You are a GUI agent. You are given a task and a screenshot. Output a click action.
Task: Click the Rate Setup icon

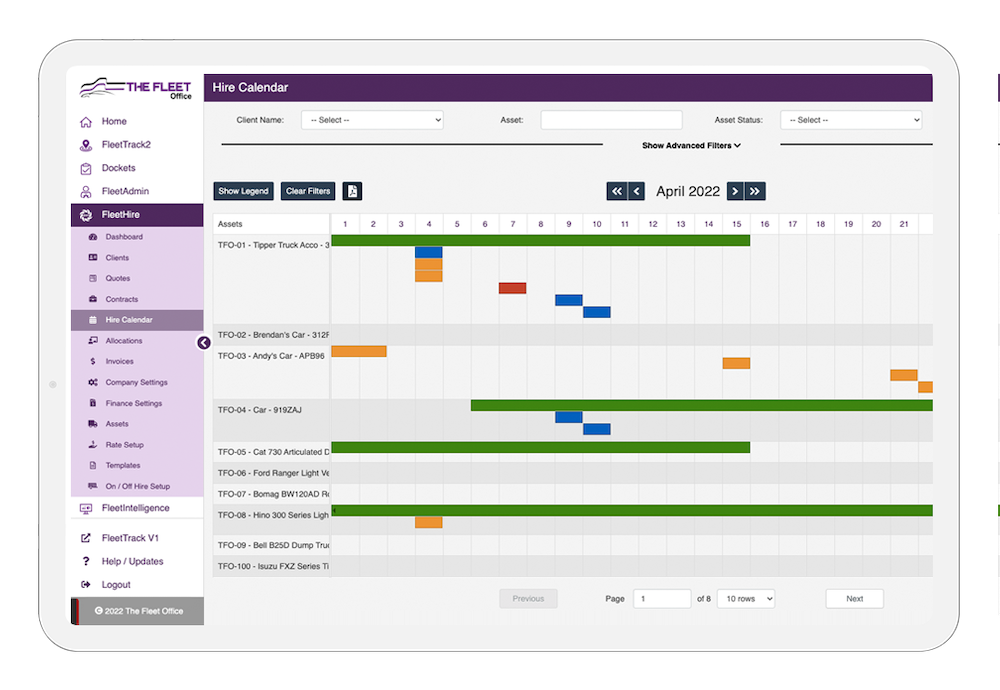coord(92,444)
